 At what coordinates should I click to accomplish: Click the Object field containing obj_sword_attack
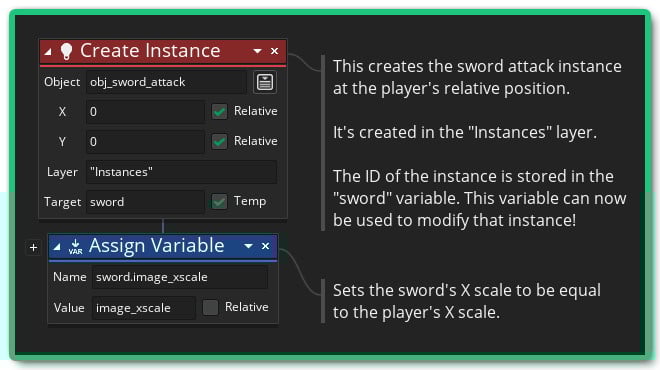point(166,82)
